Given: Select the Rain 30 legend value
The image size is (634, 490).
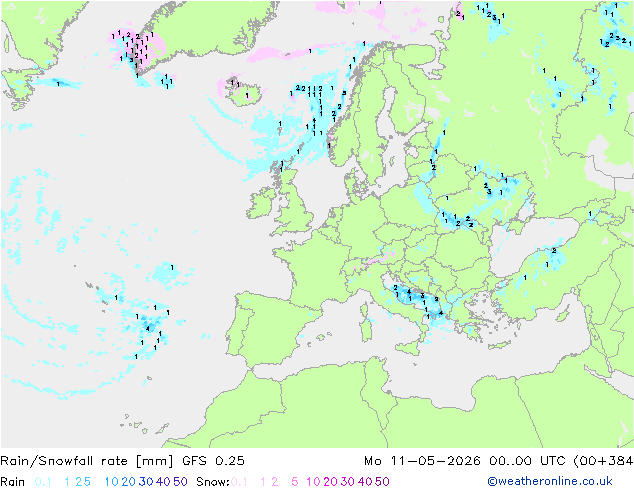Looking at the screenshot, I should 146,482.
